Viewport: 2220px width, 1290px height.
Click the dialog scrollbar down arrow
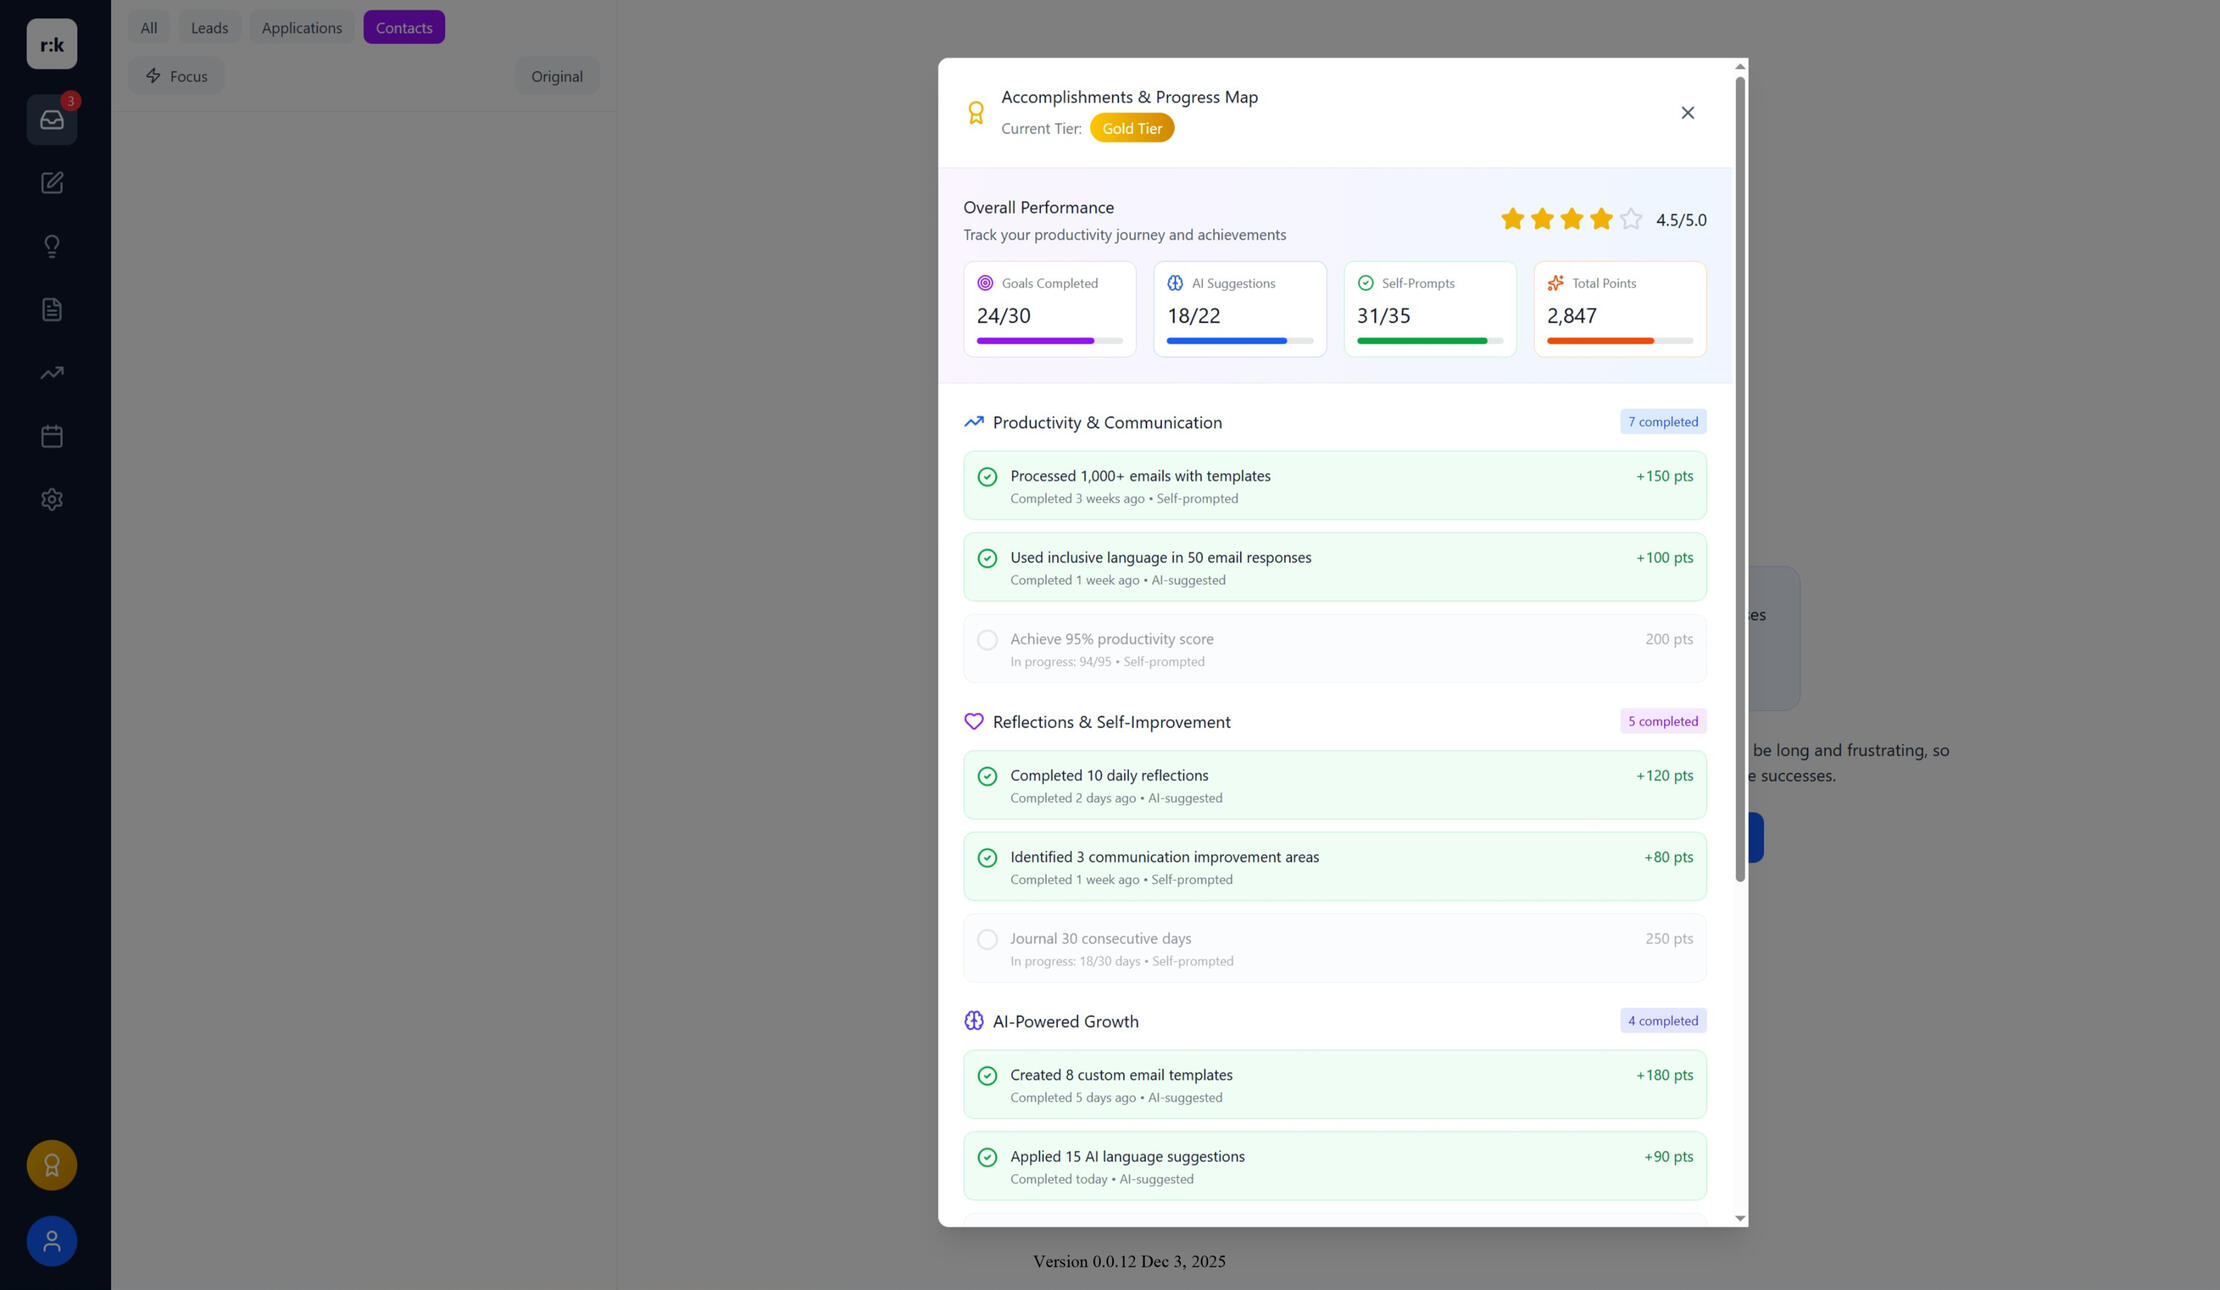1740,1218
